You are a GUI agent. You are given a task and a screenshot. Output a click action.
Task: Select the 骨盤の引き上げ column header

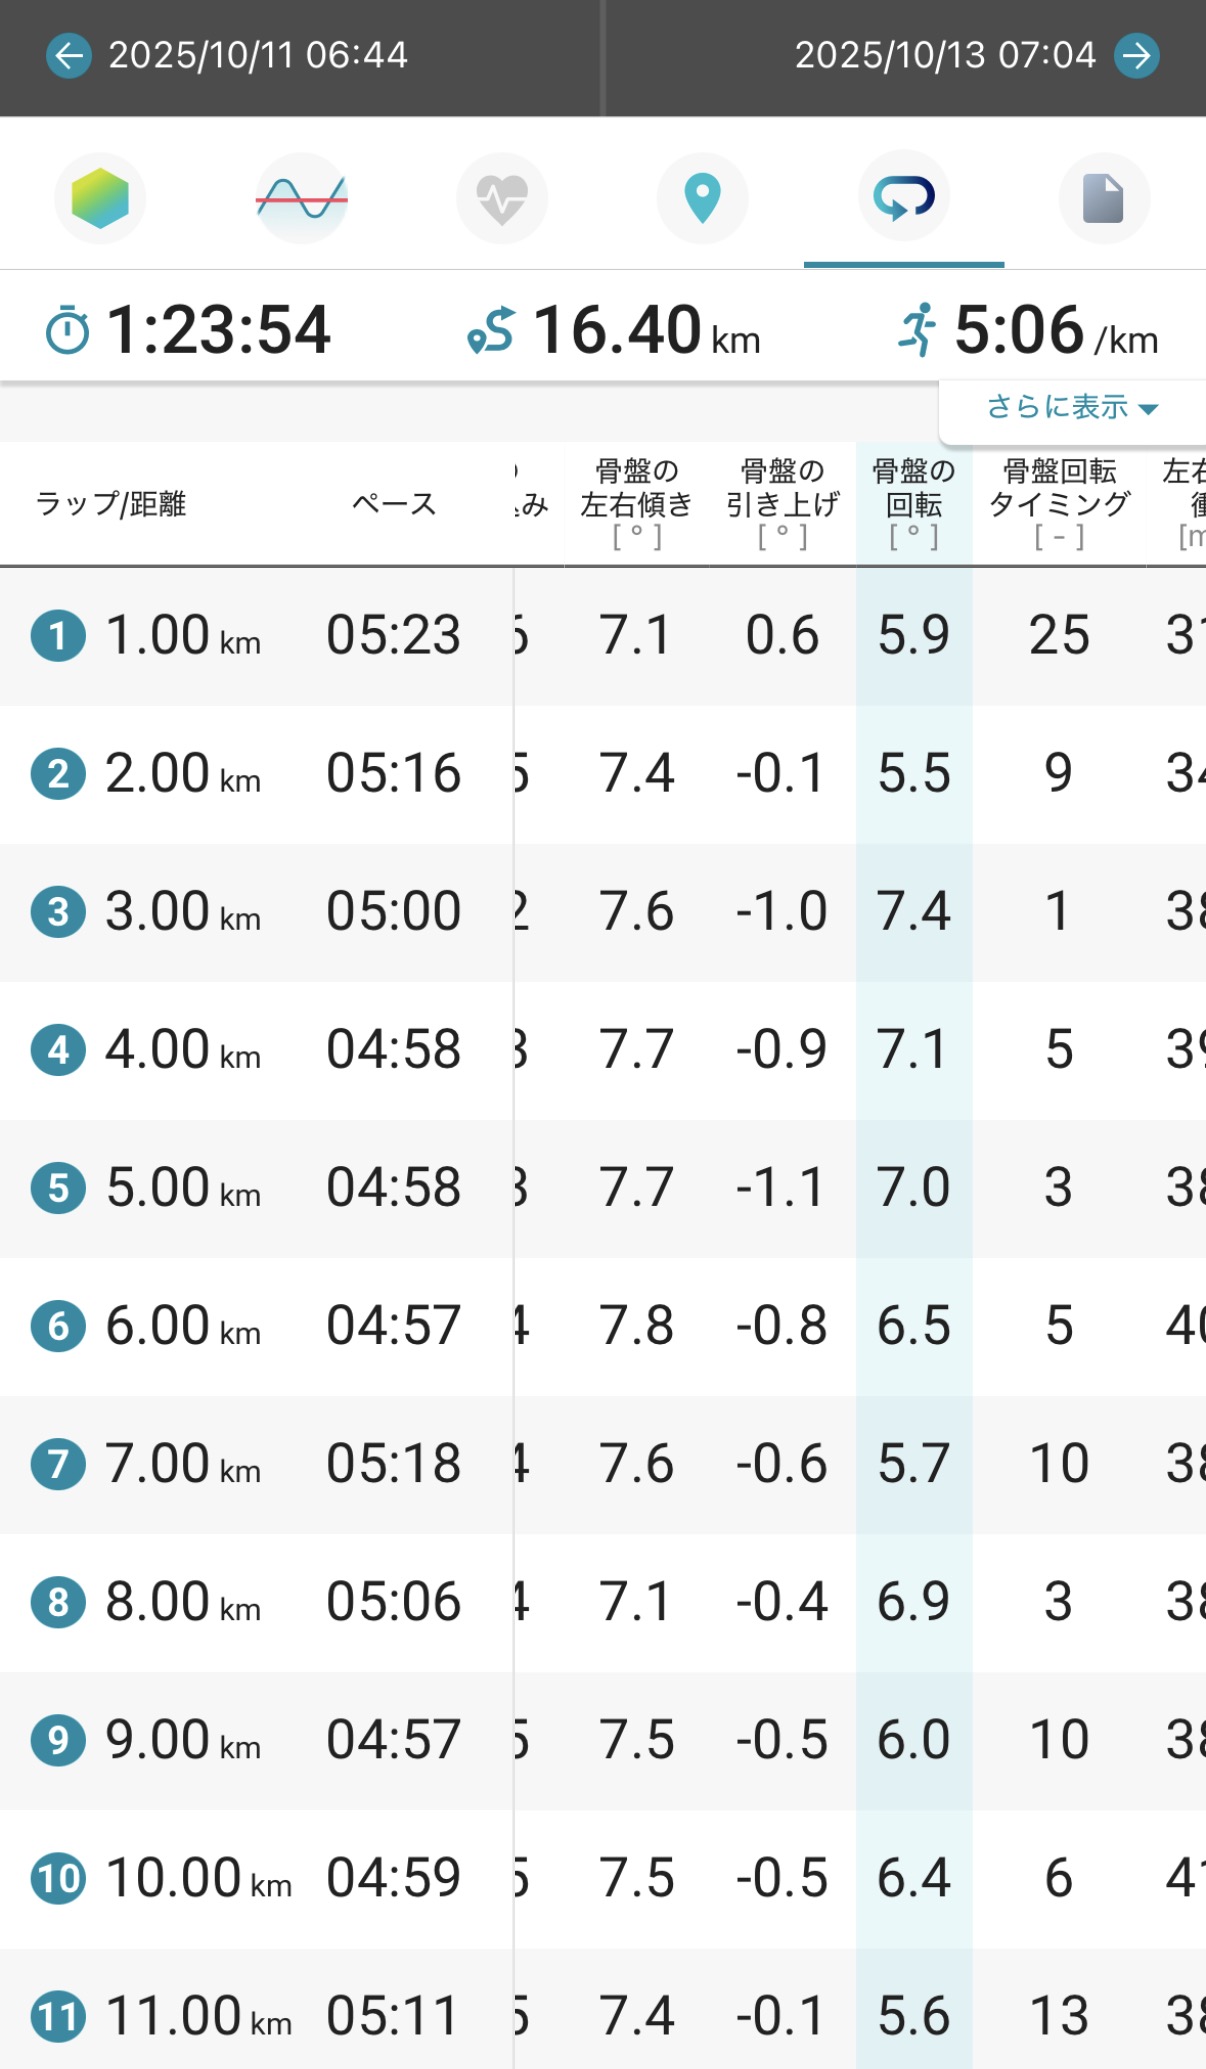pyautogui.click(x=782, y=504)
